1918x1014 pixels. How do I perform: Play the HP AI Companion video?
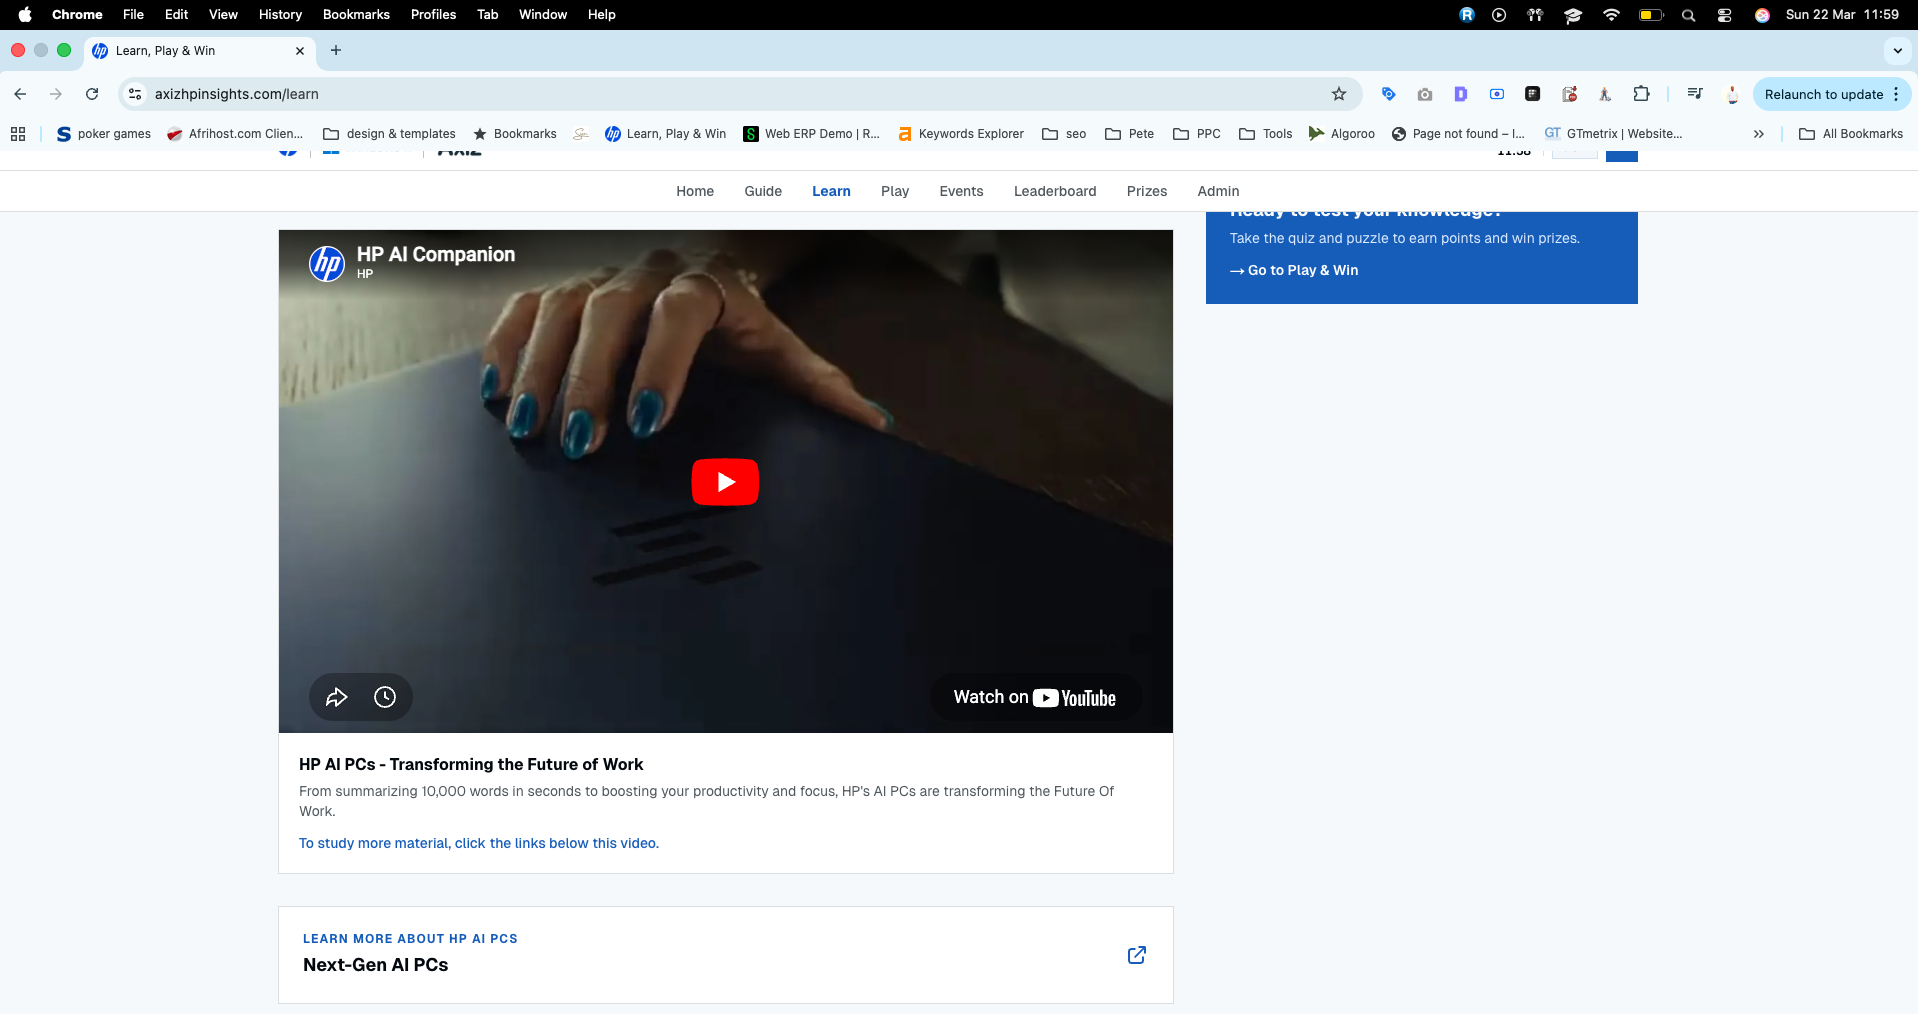click(725, 482)
